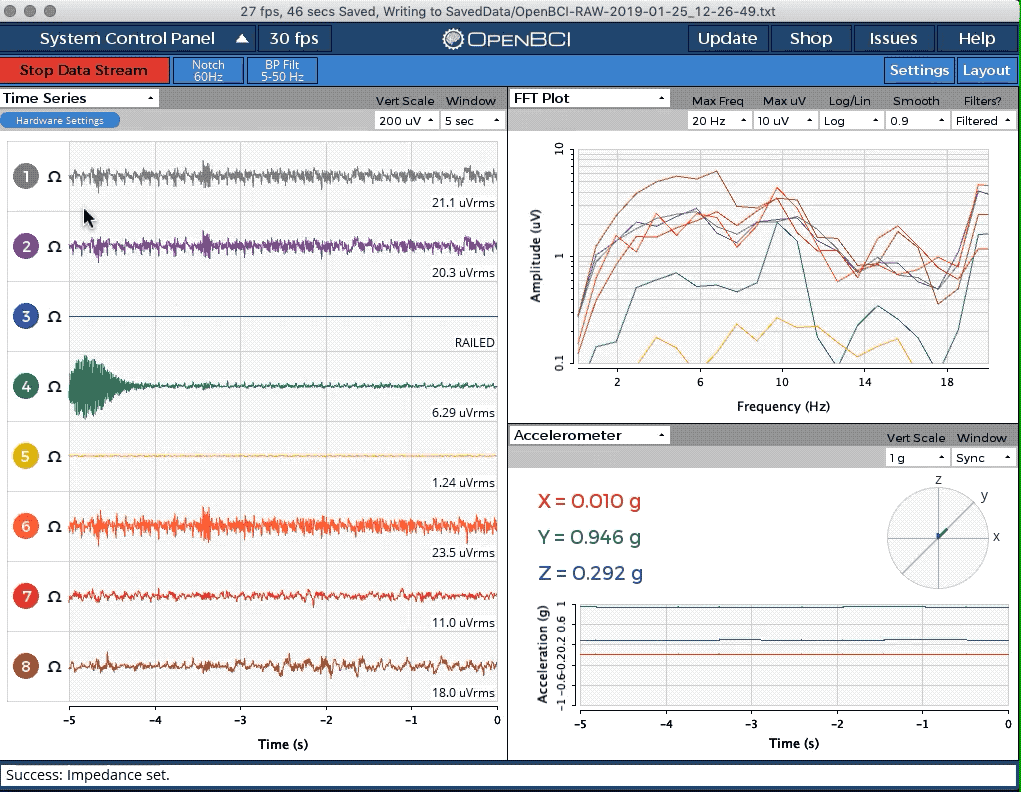Click the red channel 7 circle
The image size is (1021, 792).
pyautogui.click(x=26, y=596)
